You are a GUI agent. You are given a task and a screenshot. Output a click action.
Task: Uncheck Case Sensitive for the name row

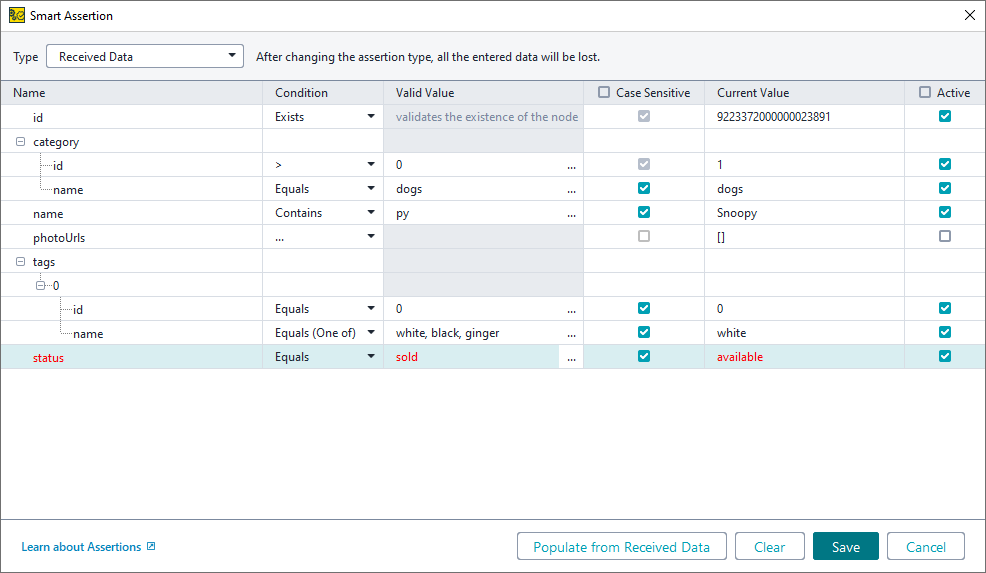click(x=644, y=213)
